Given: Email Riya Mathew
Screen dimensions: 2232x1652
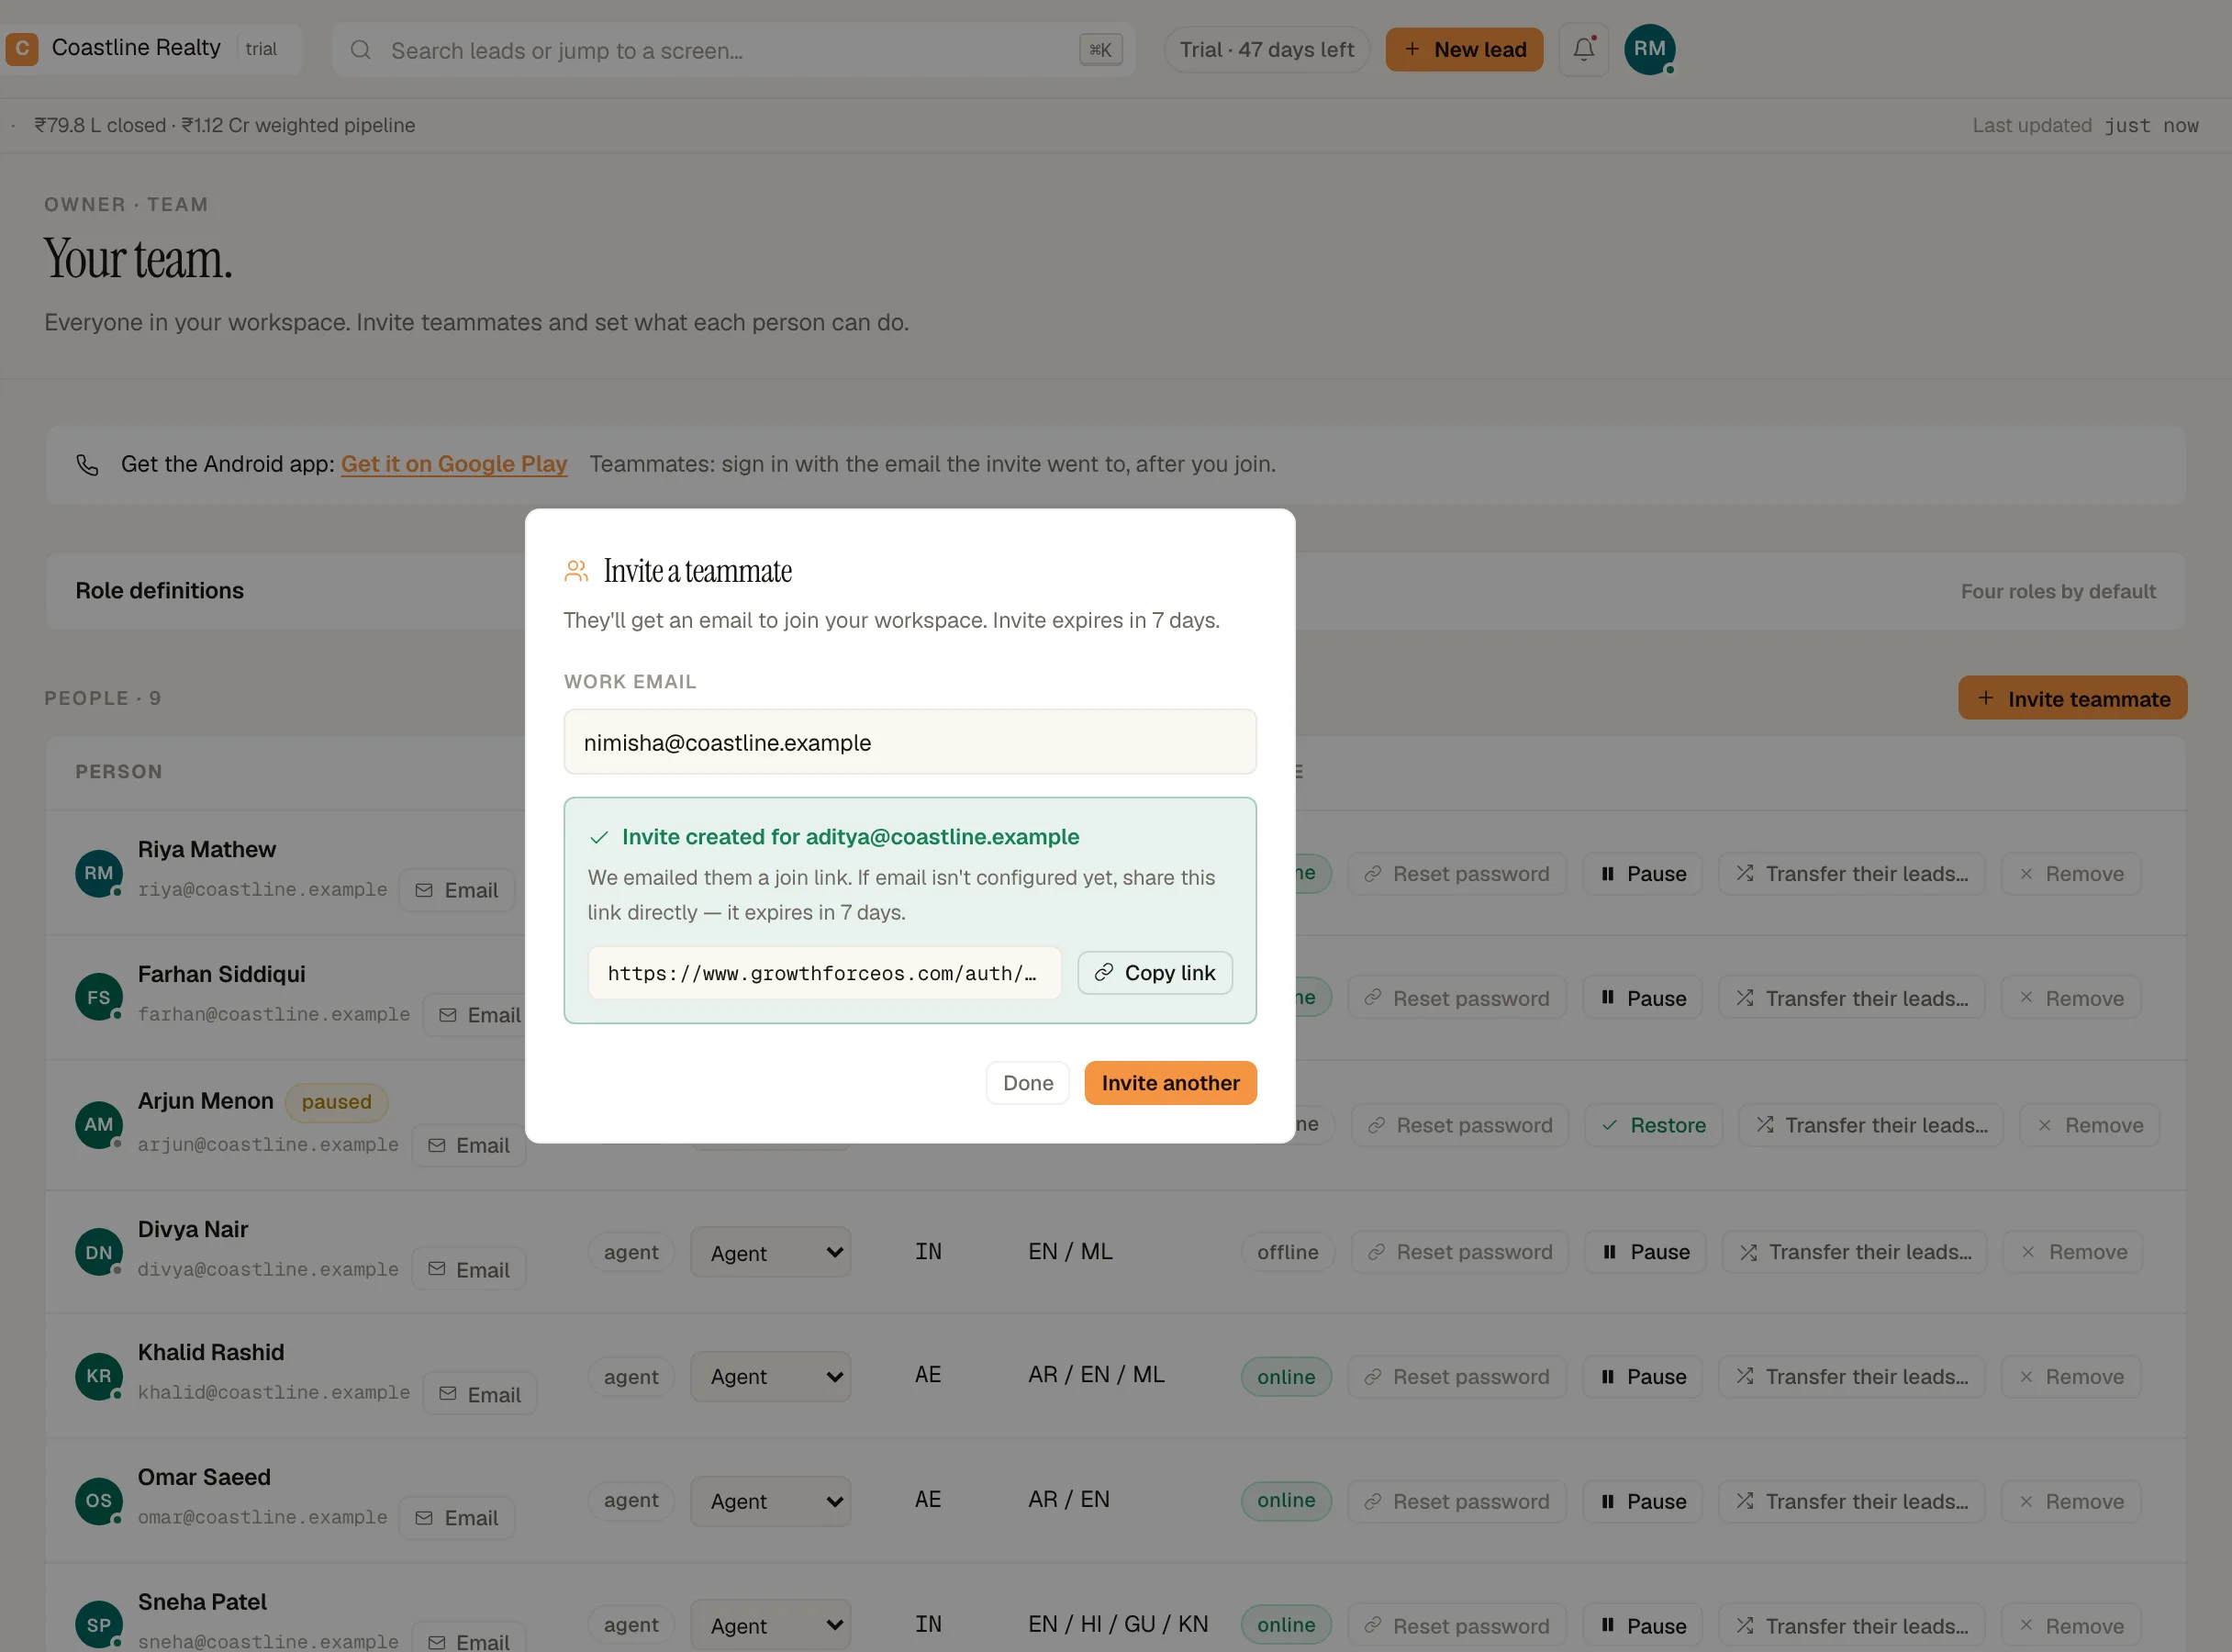Looking at the screenshot, I should click(457, 890).
